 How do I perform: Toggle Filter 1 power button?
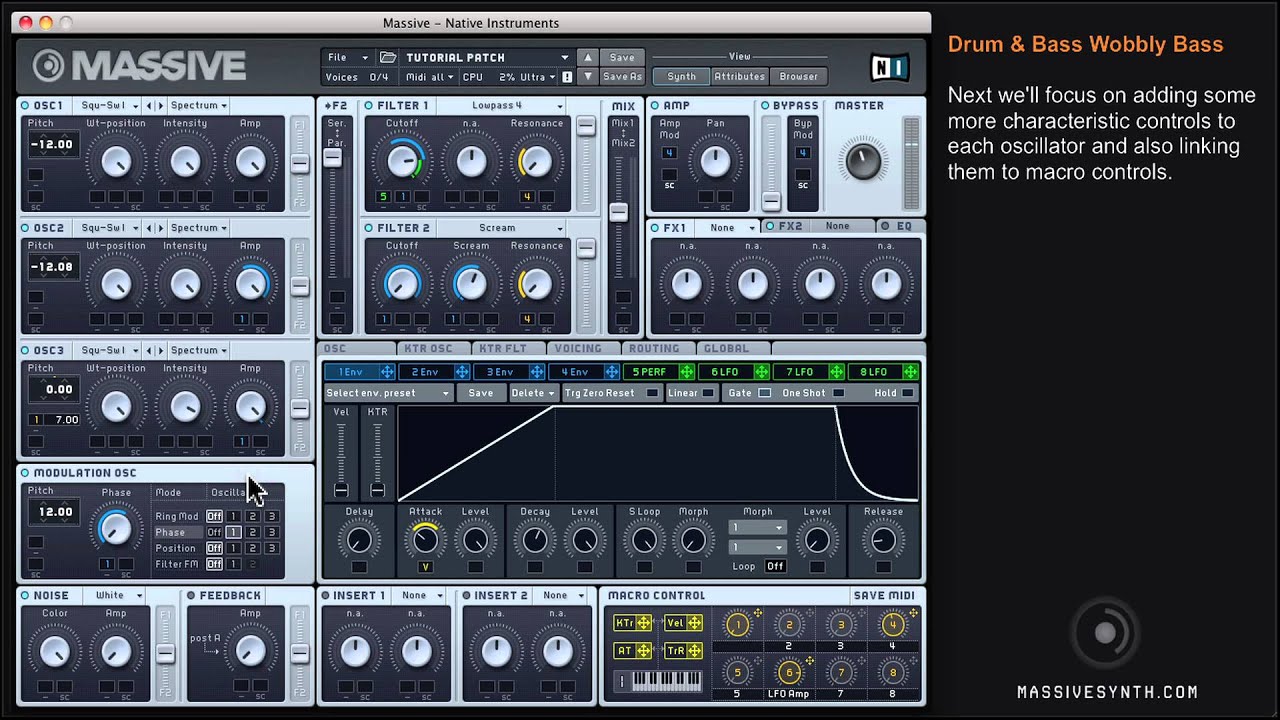(368, 105)
